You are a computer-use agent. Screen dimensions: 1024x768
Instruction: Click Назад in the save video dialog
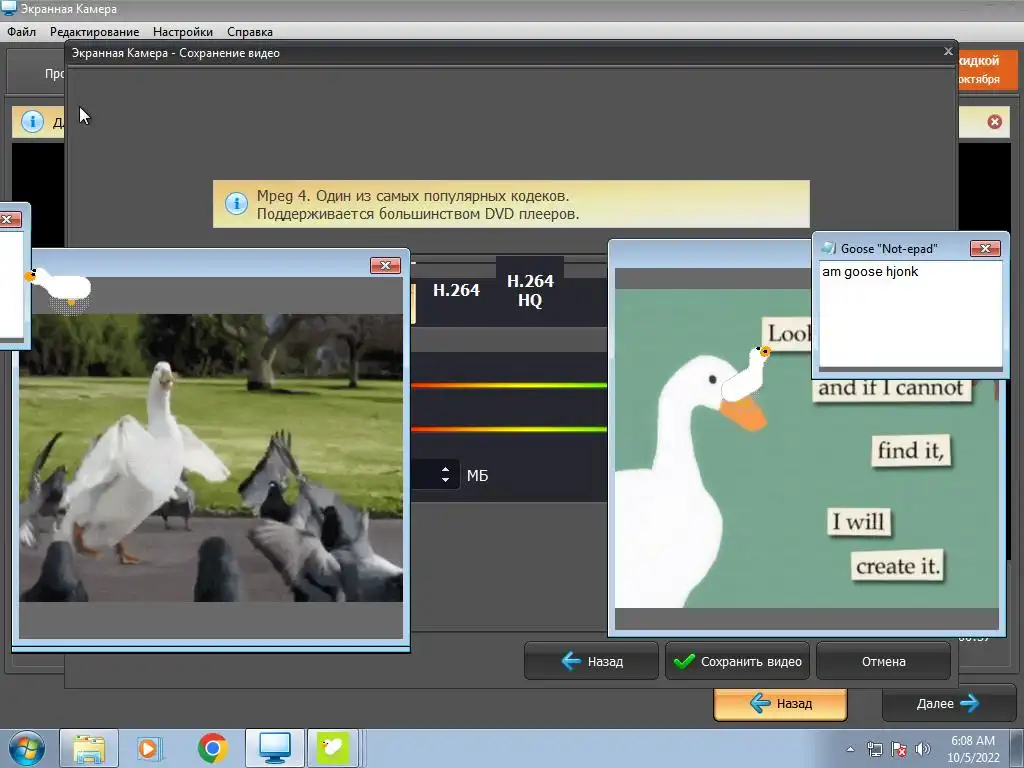click(x=591, y=661)
